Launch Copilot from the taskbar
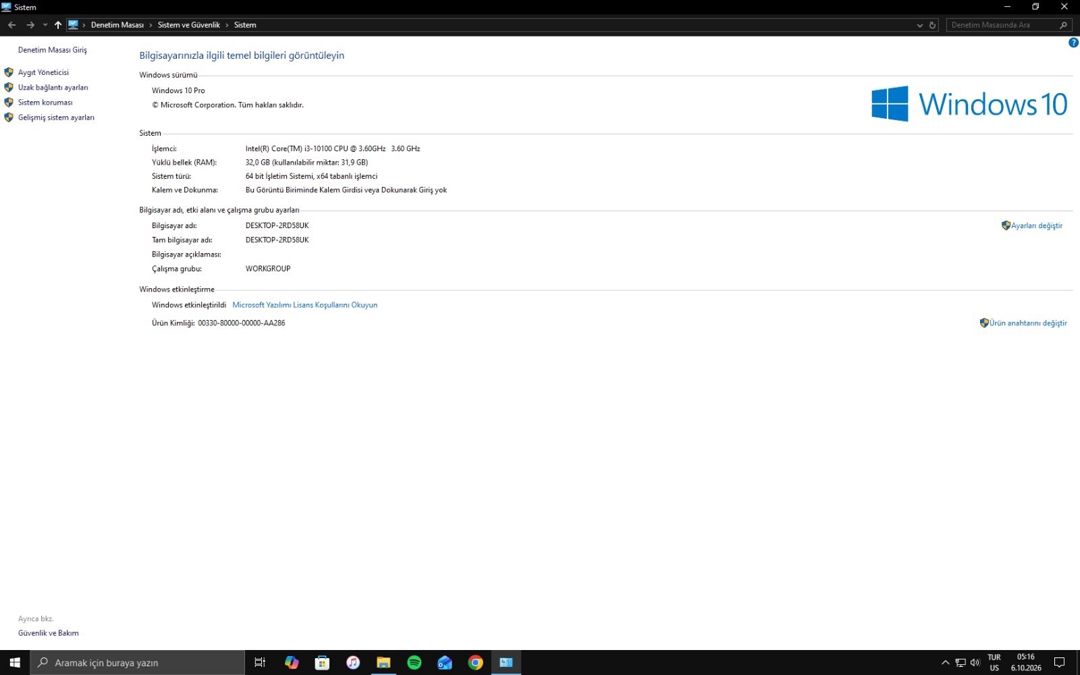Screen dimensions: 1080x675 click(291, 663)
